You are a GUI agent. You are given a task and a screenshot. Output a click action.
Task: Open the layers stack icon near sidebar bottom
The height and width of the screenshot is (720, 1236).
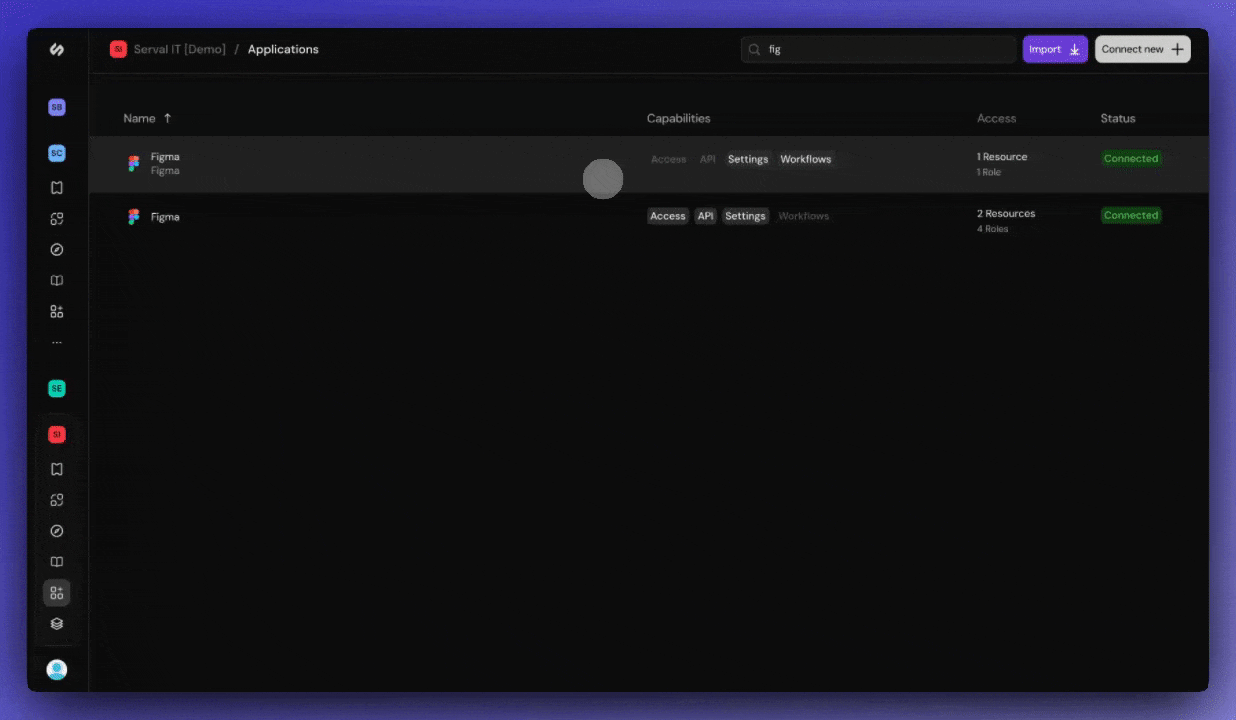[56, 623]
